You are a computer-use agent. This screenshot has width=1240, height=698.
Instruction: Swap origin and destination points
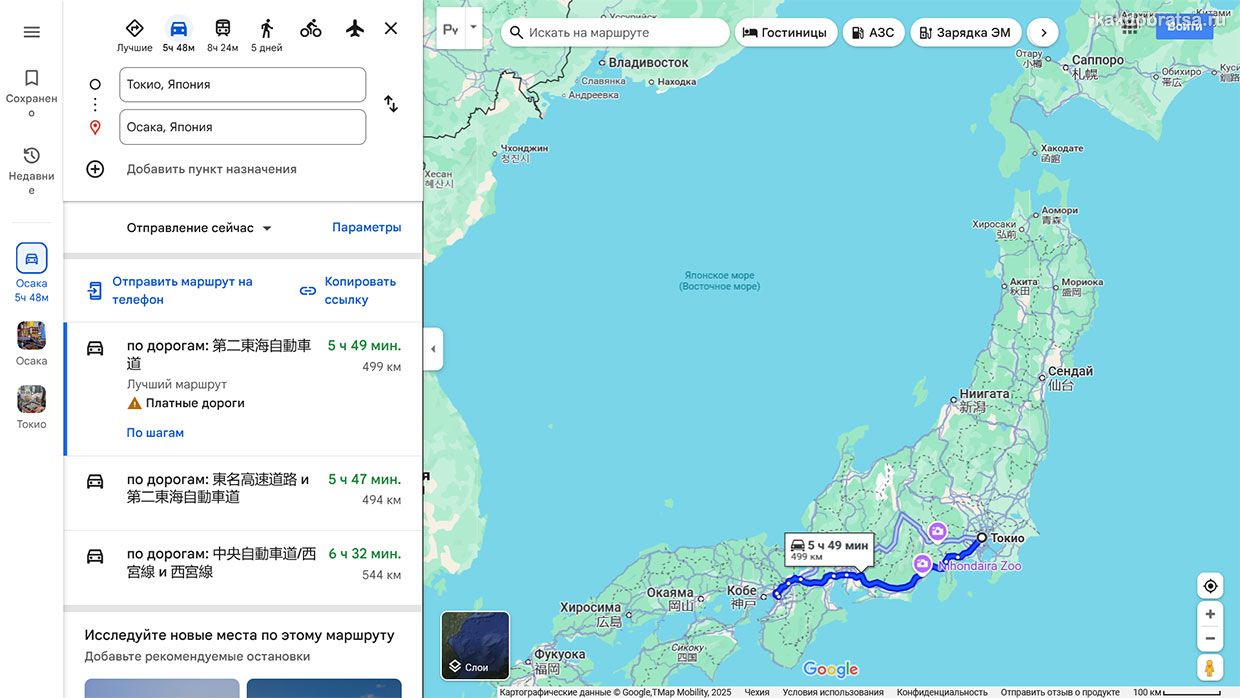391,104
